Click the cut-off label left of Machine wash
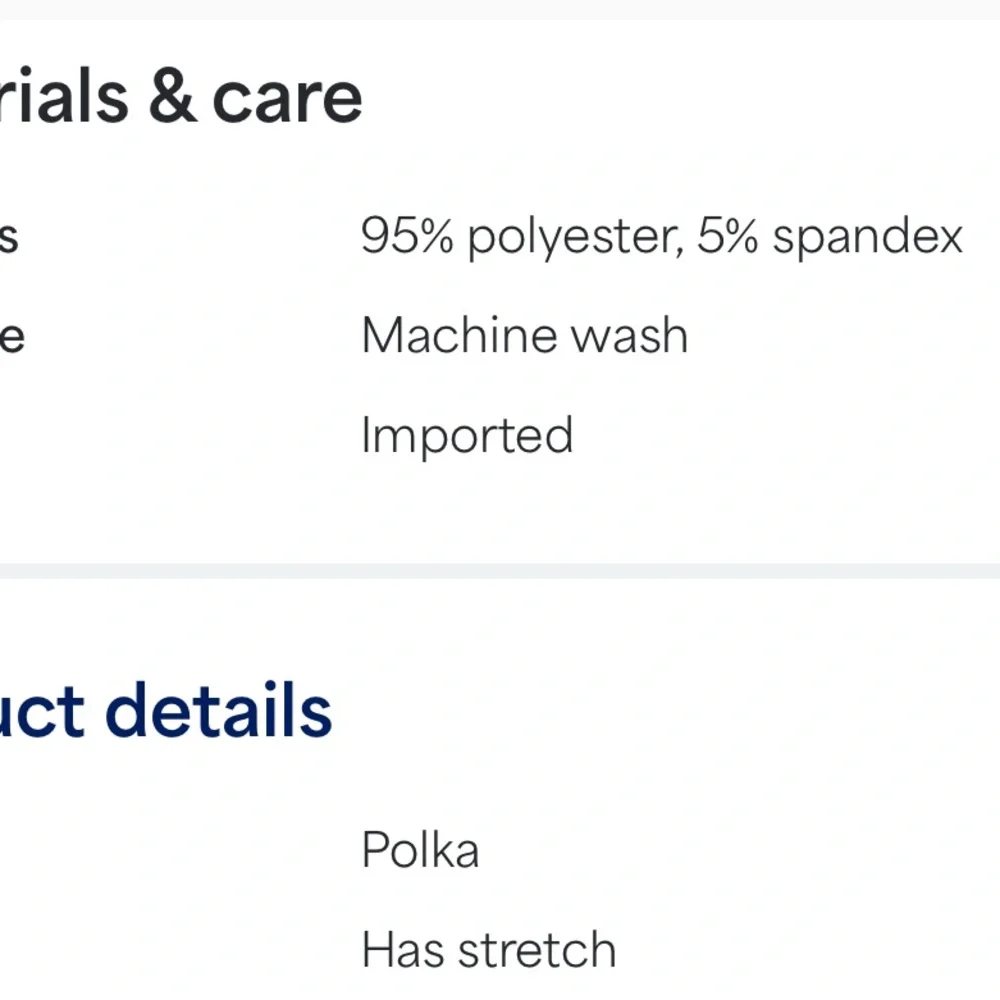 click(x=11, y=338)
